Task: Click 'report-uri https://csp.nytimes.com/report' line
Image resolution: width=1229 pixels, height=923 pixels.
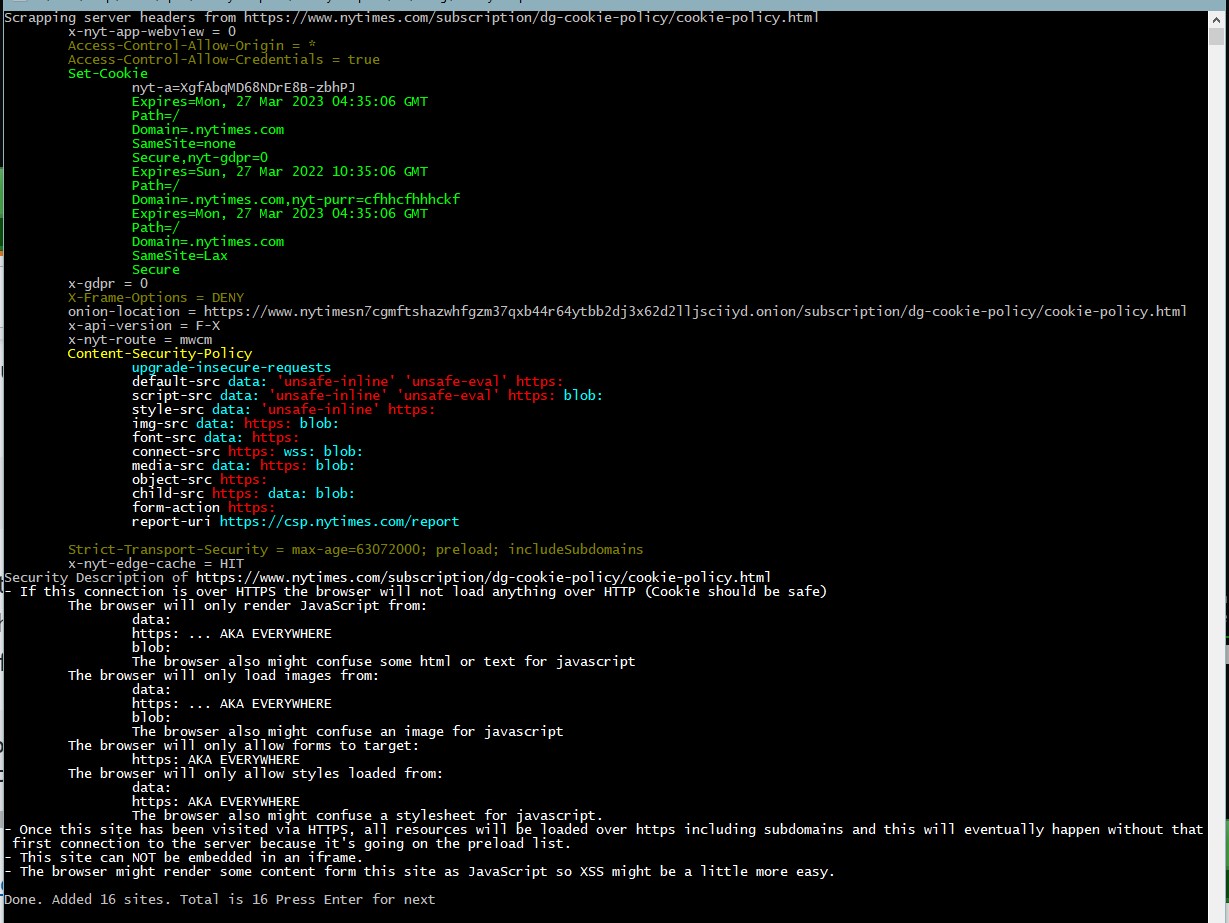Action: [x=296, y=521]
